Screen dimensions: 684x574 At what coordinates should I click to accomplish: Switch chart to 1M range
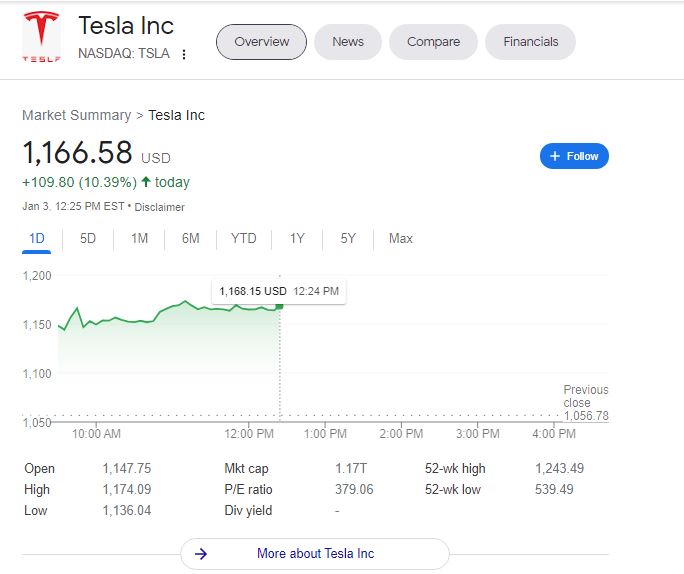[x=139, y=238]
